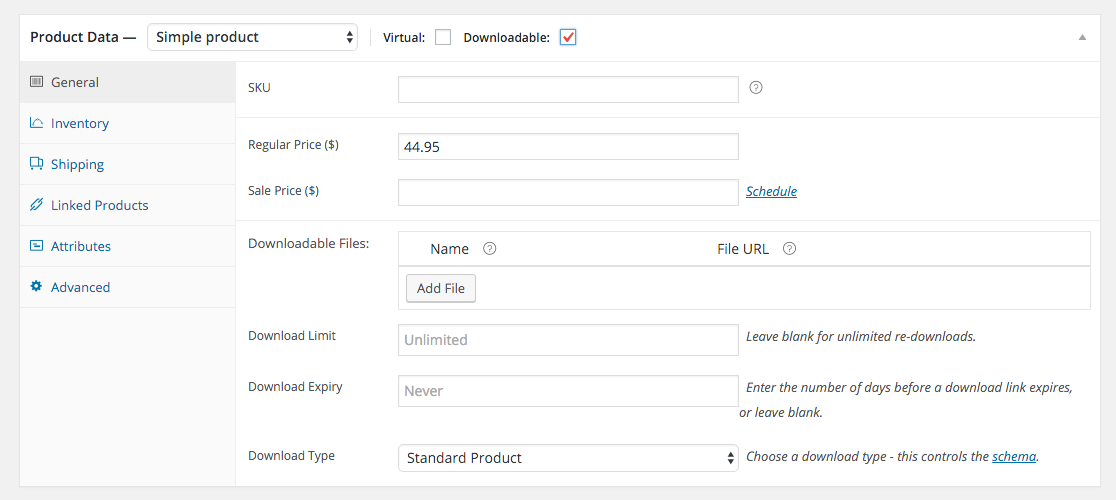Select the Advanced tab
1116x500 pixels.
[x=127, y=287]
